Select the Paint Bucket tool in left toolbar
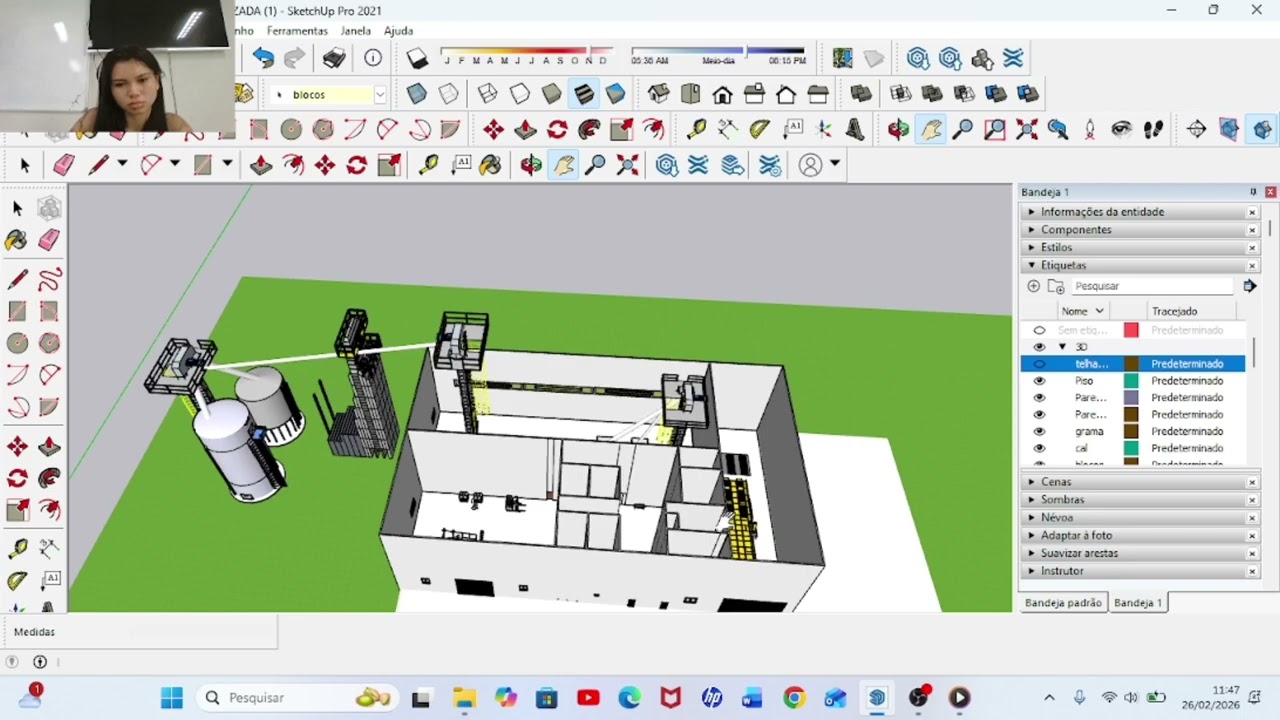The image size is (1280, 720). point(17,240)
